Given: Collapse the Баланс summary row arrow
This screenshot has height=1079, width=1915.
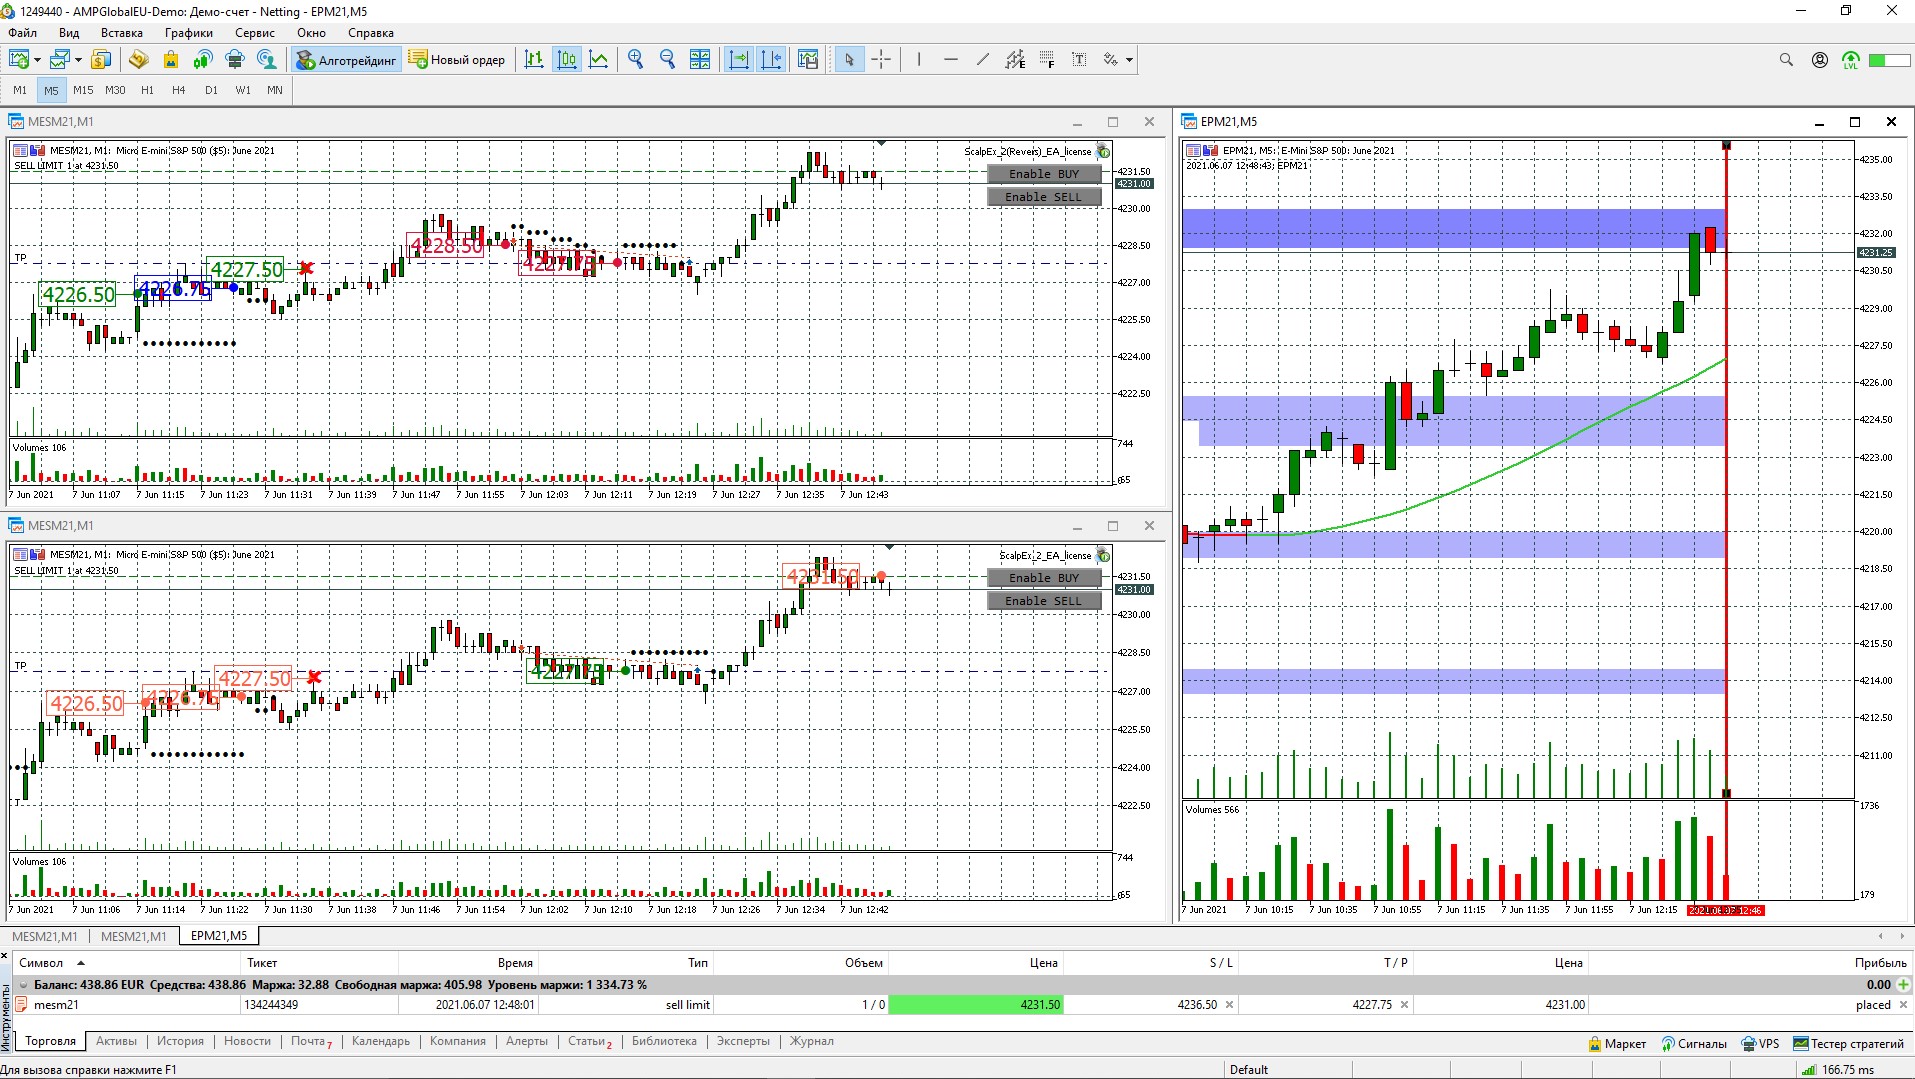Looking at the screenshot, I should click(24, 985).
